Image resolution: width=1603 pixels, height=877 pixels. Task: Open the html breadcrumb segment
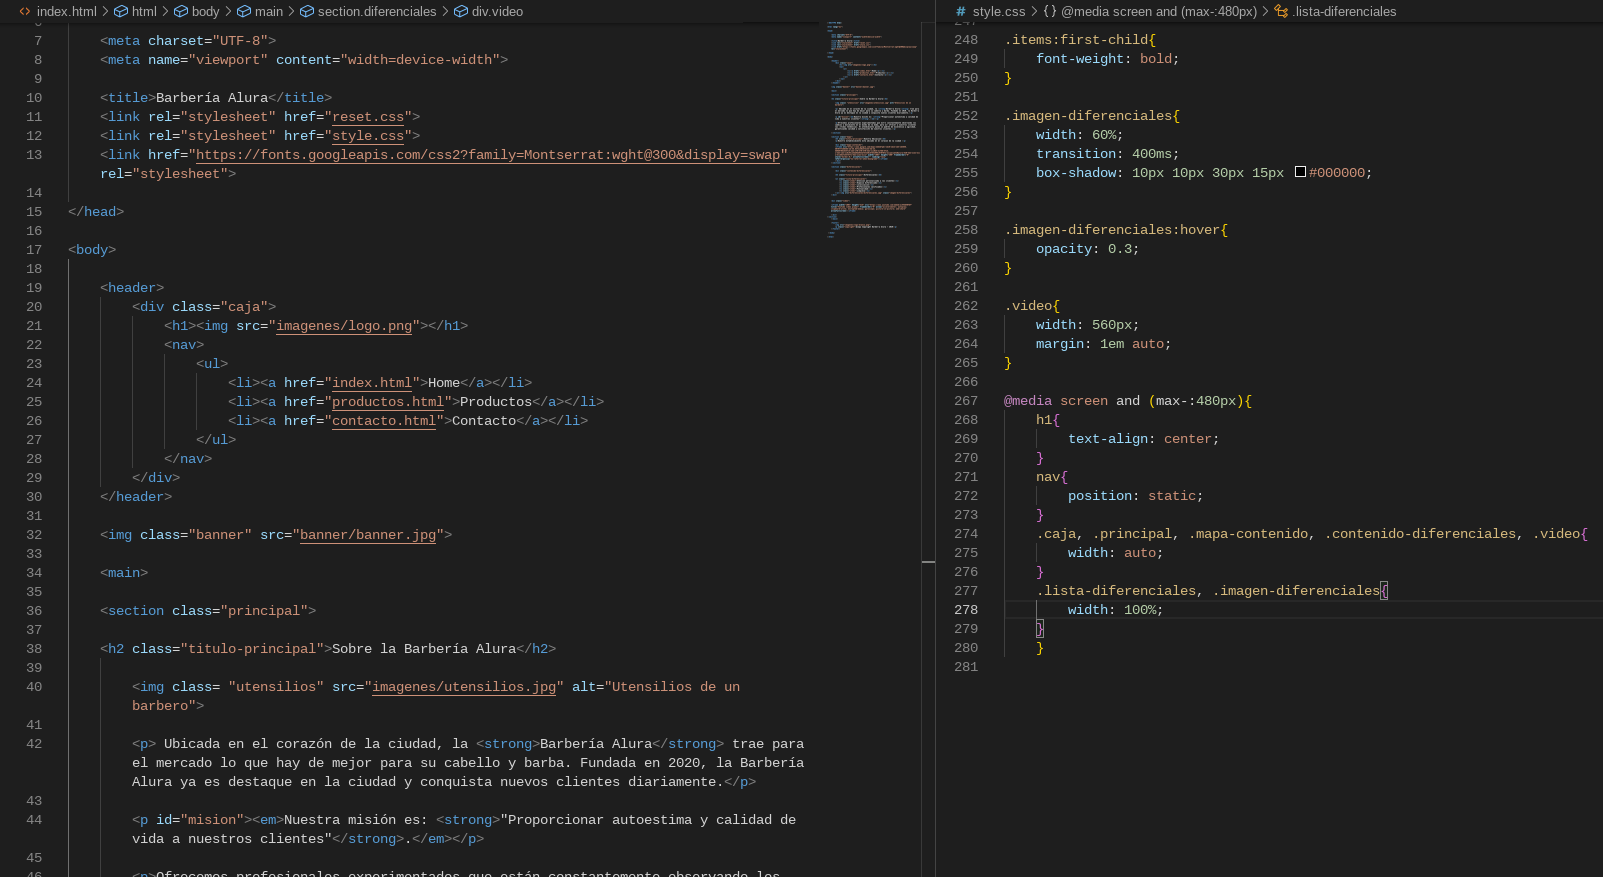point(145,12)
